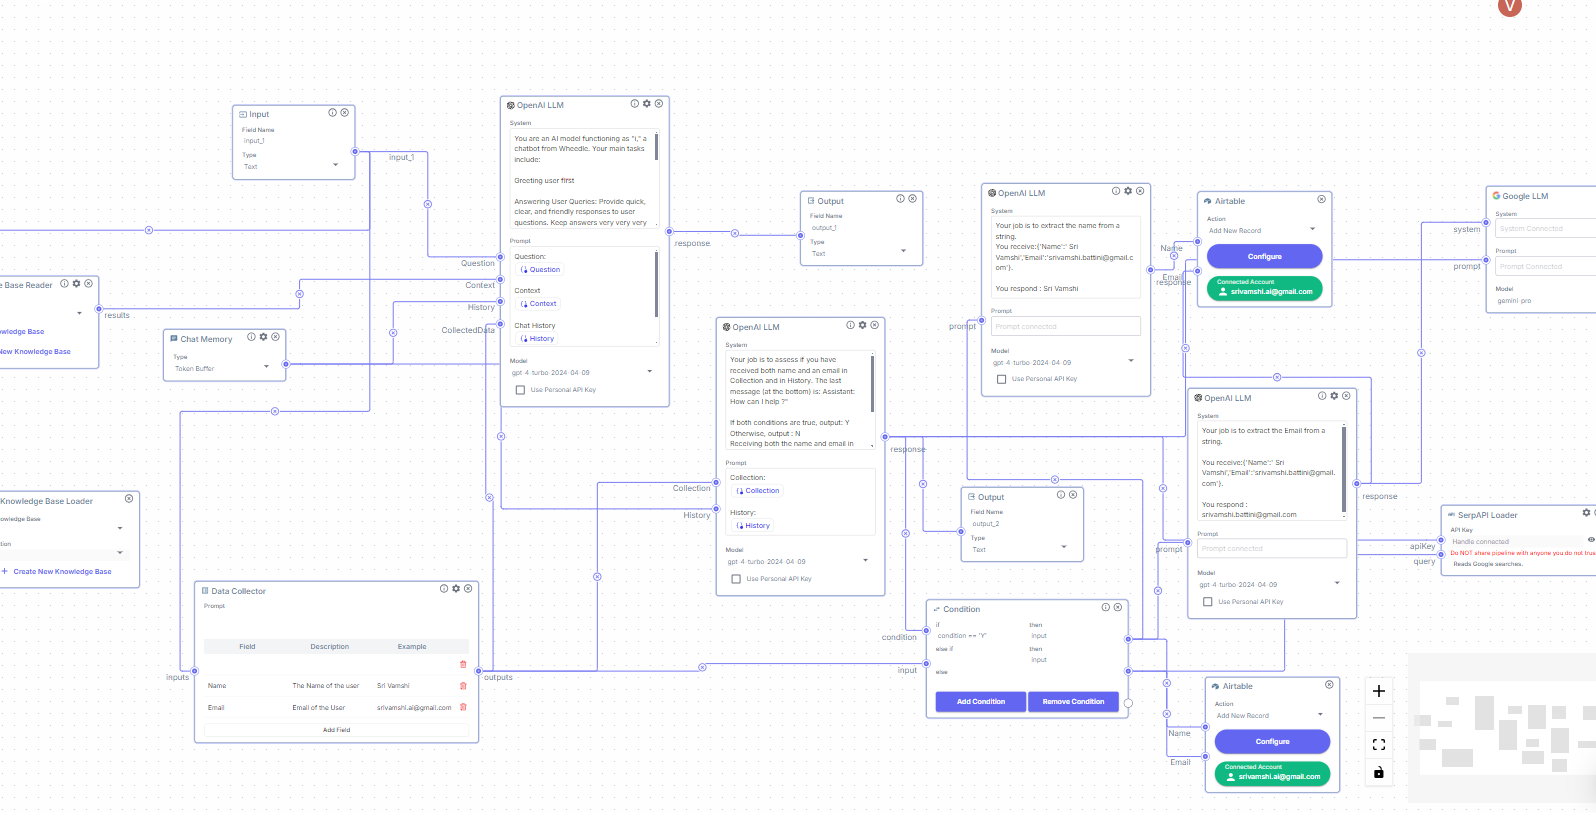Show info for Chat Memory node
The image size is (1596, 813).
(252, 337)
